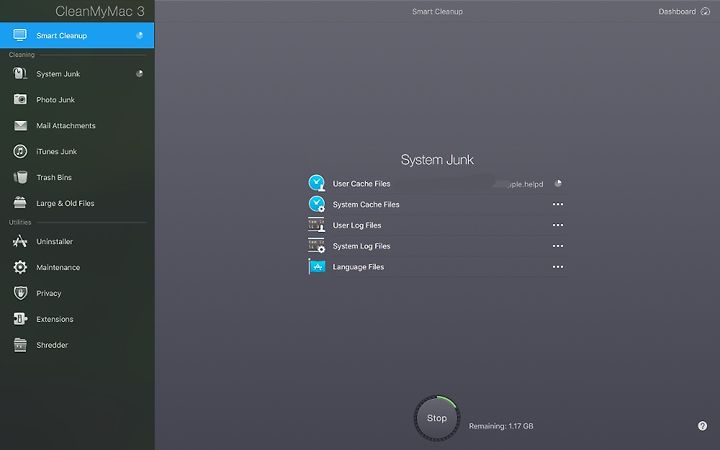This screenshot has height=450, width=720.
Task: Stop the scan with the Stop button
Action: [x=437, y=418]
